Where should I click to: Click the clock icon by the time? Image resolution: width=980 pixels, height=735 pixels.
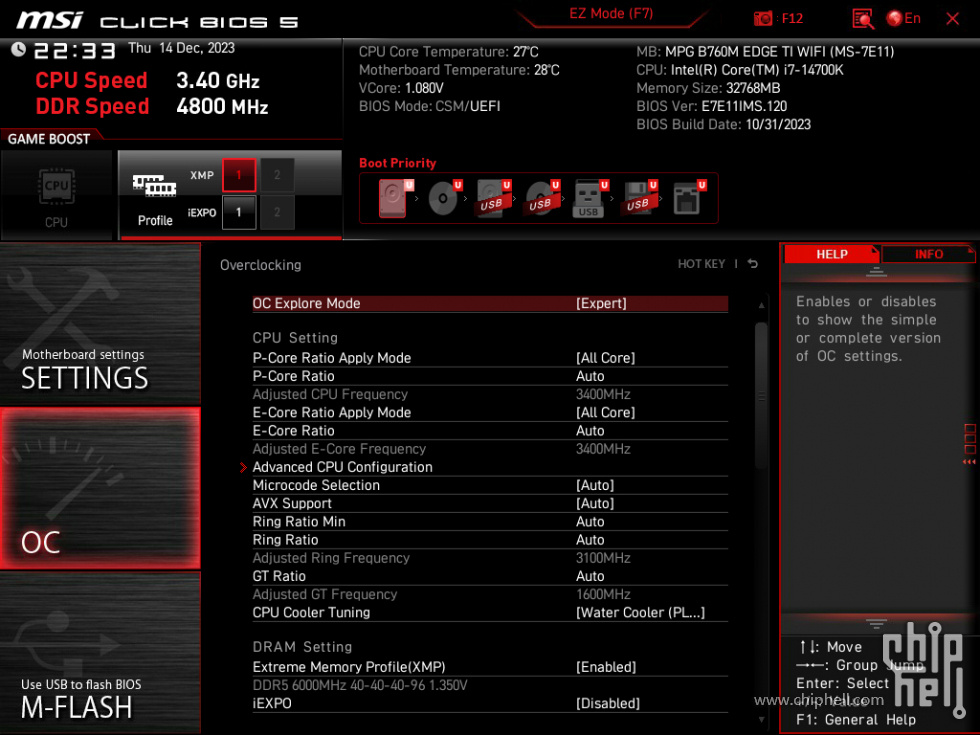click(x=18, y=49)
